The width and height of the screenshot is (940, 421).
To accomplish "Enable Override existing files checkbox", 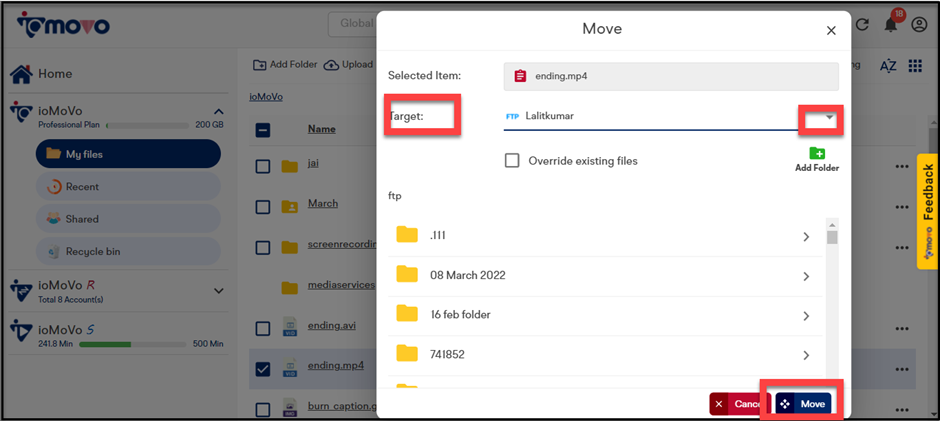I will [512, 161].
